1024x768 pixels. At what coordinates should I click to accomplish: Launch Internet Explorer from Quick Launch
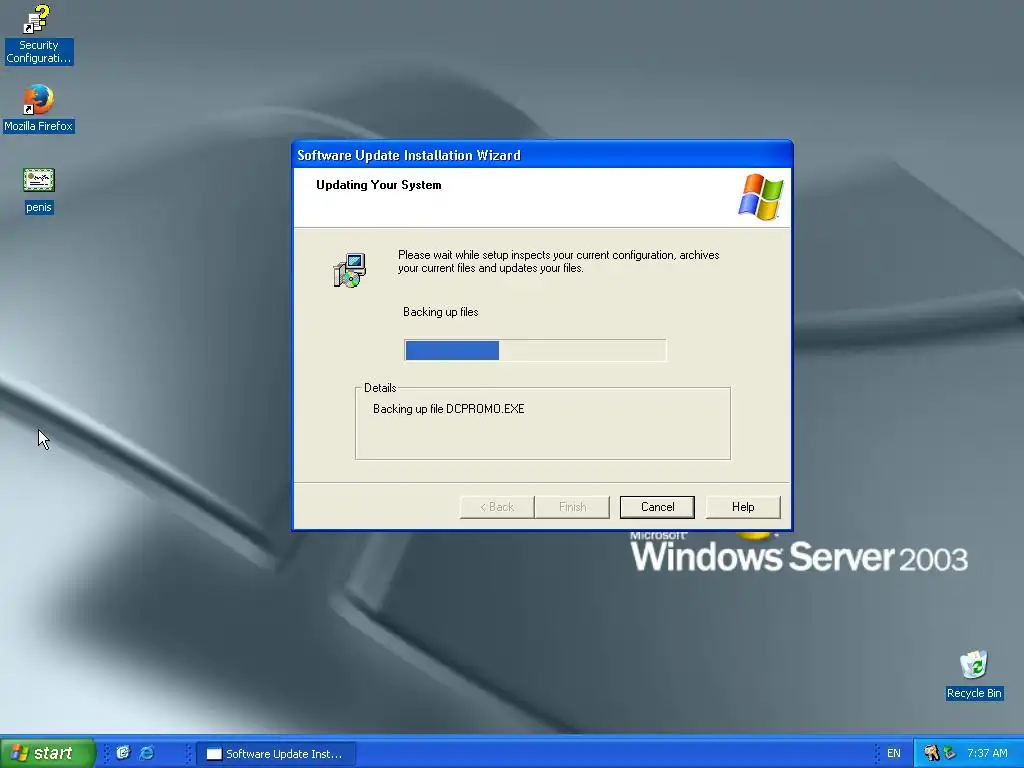click(x=147, y=753)
